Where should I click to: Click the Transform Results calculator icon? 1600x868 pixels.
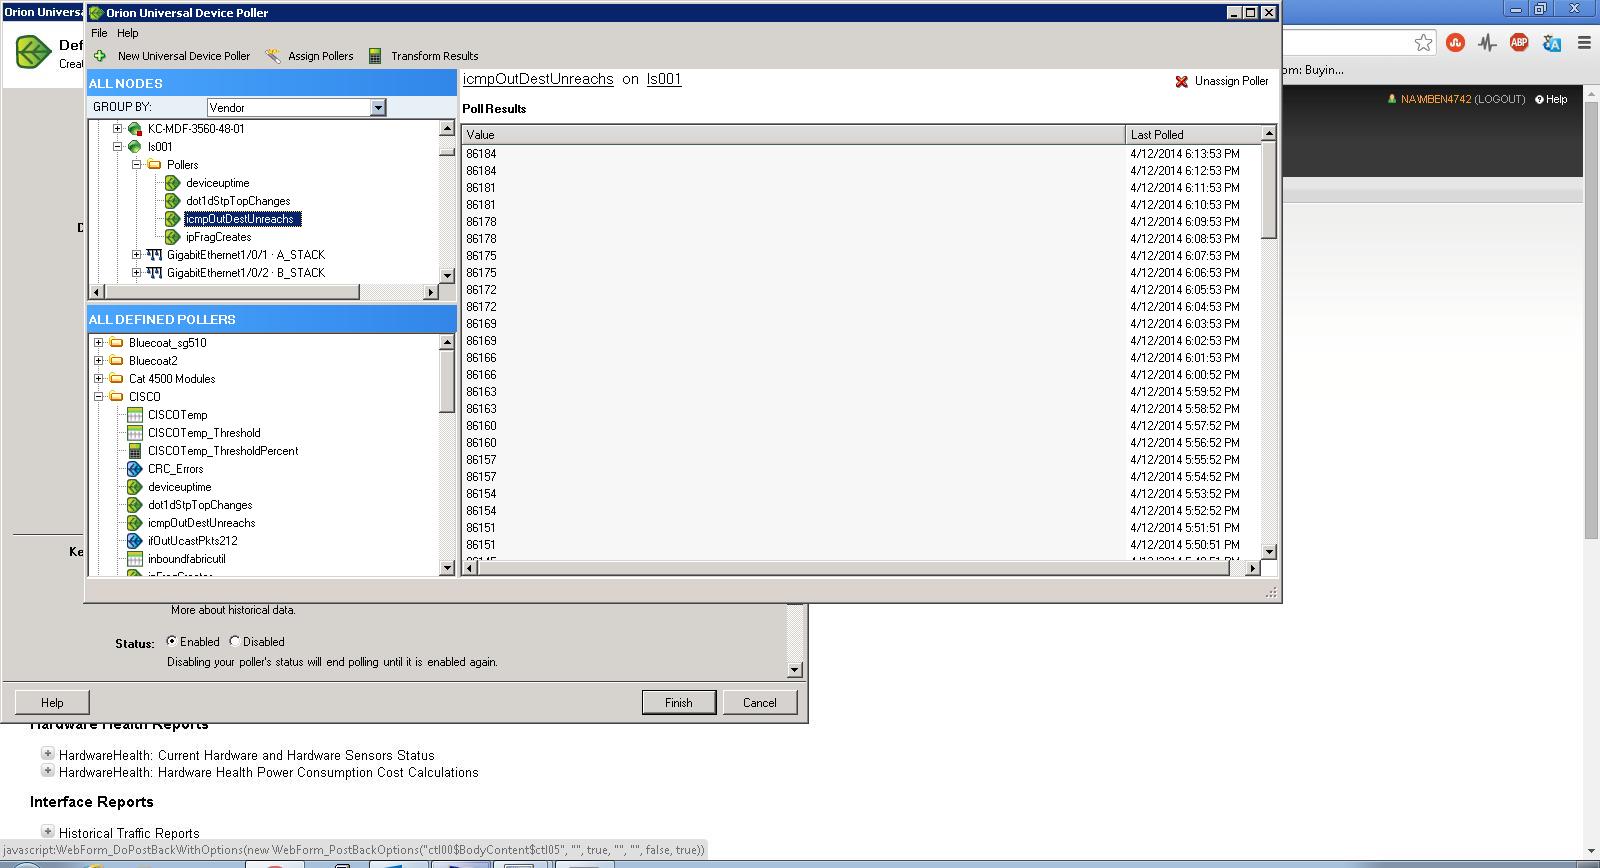[375, 56]
